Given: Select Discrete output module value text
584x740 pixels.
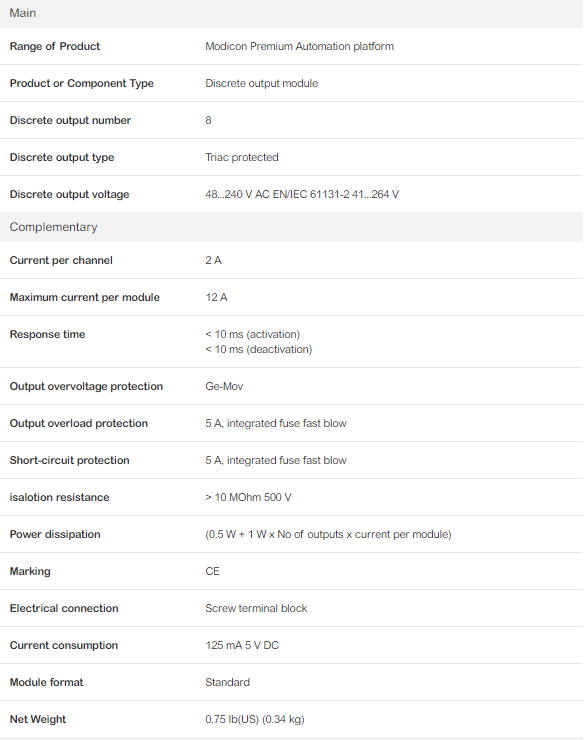Looking at the screenshot, I should [x=262, y=84].
